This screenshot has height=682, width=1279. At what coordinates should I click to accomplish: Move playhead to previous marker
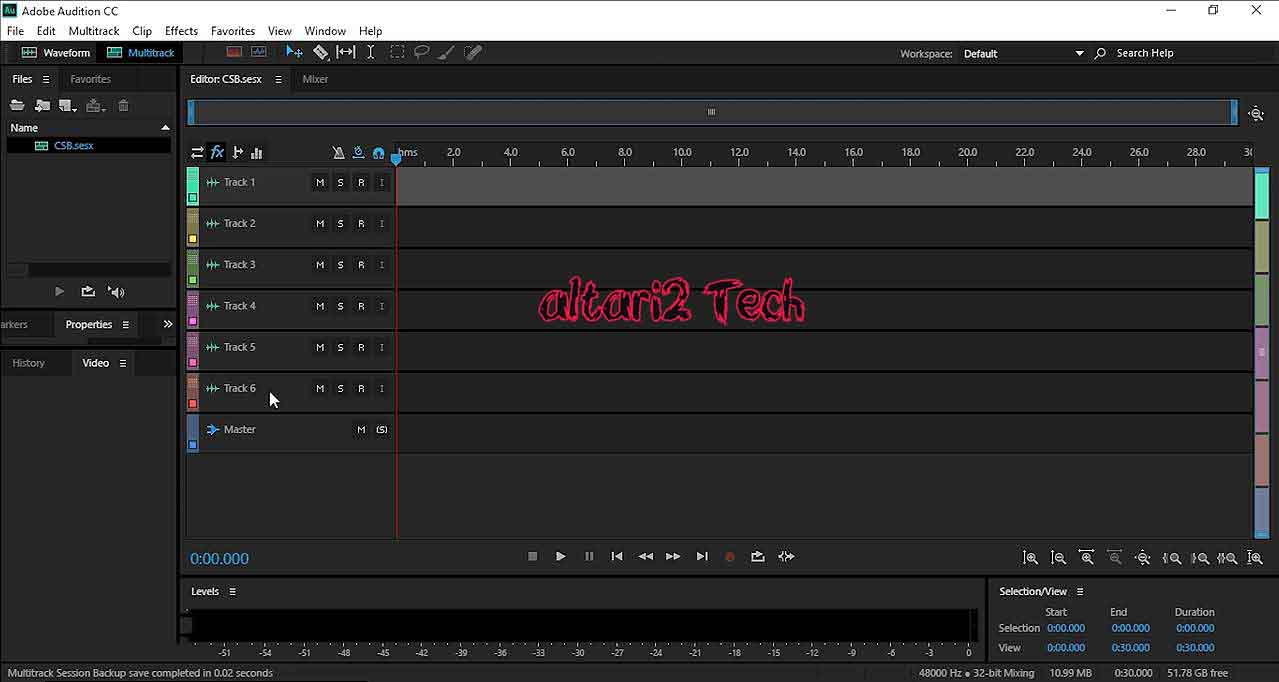coord(617,557)
